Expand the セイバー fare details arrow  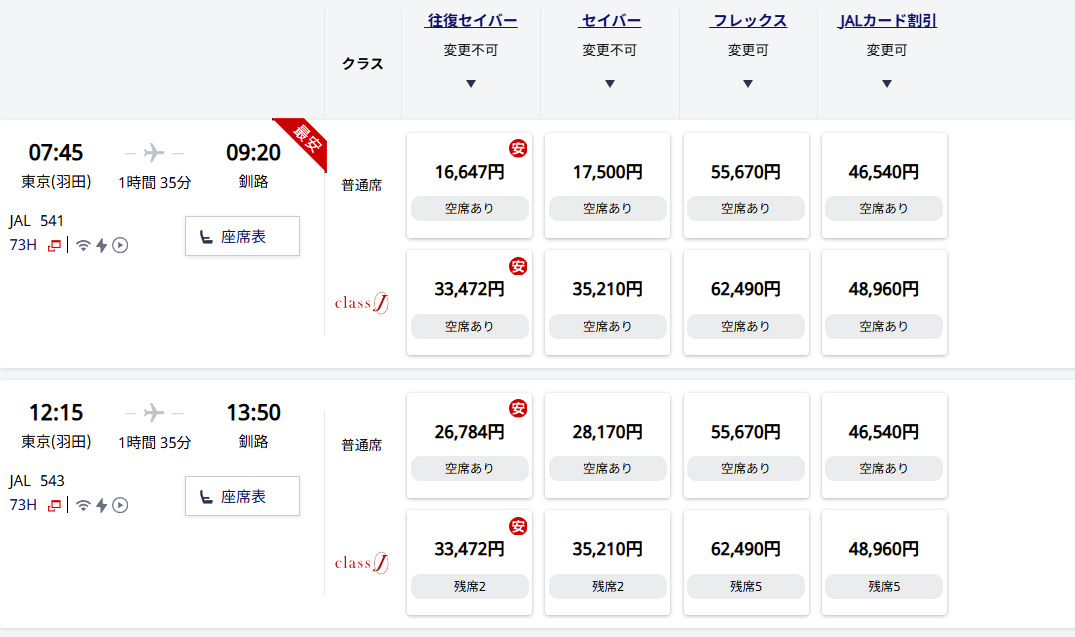[x=610, y=84]
